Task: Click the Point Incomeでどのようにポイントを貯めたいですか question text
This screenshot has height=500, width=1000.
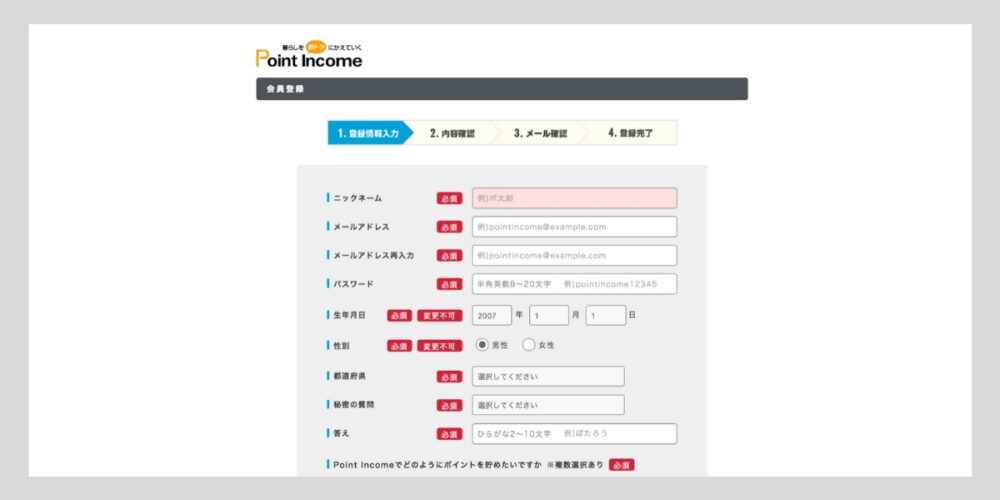Action: tap(437, 465)
